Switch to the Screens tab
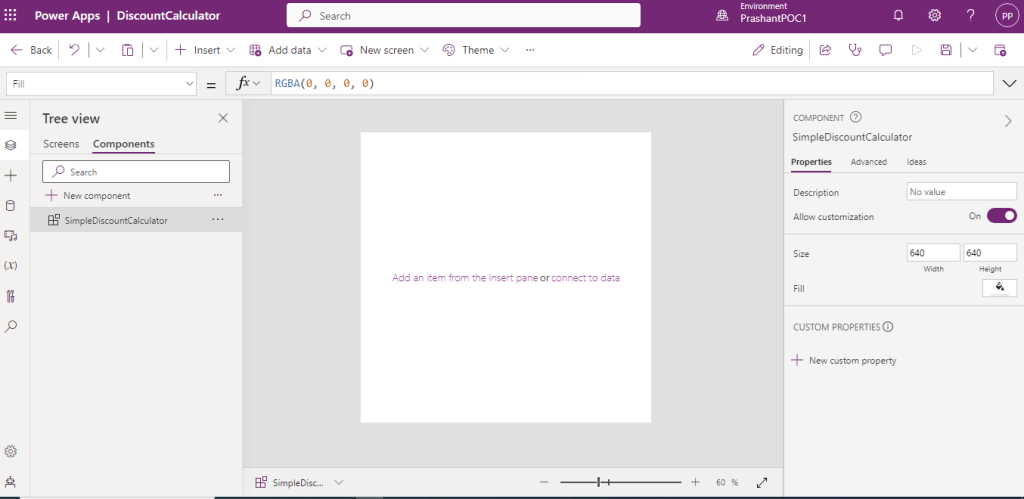 [61, 144]
